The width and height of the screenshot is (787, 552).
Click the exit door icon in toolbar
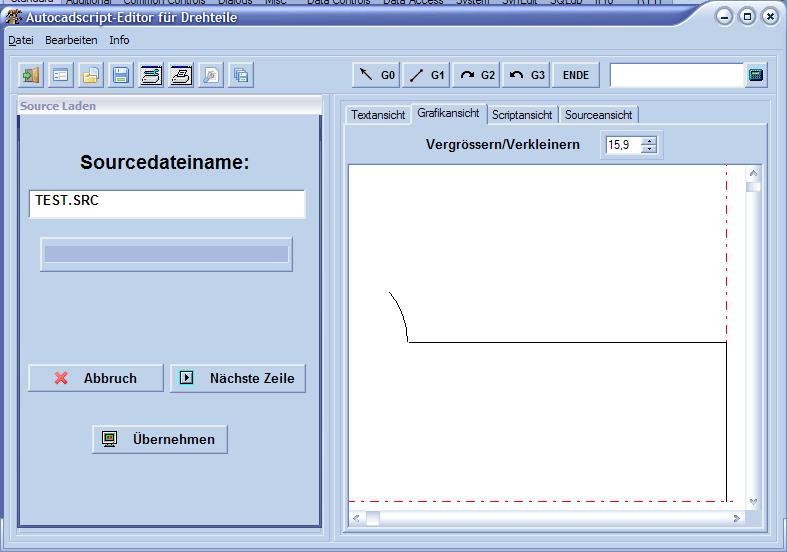[31, 75]
